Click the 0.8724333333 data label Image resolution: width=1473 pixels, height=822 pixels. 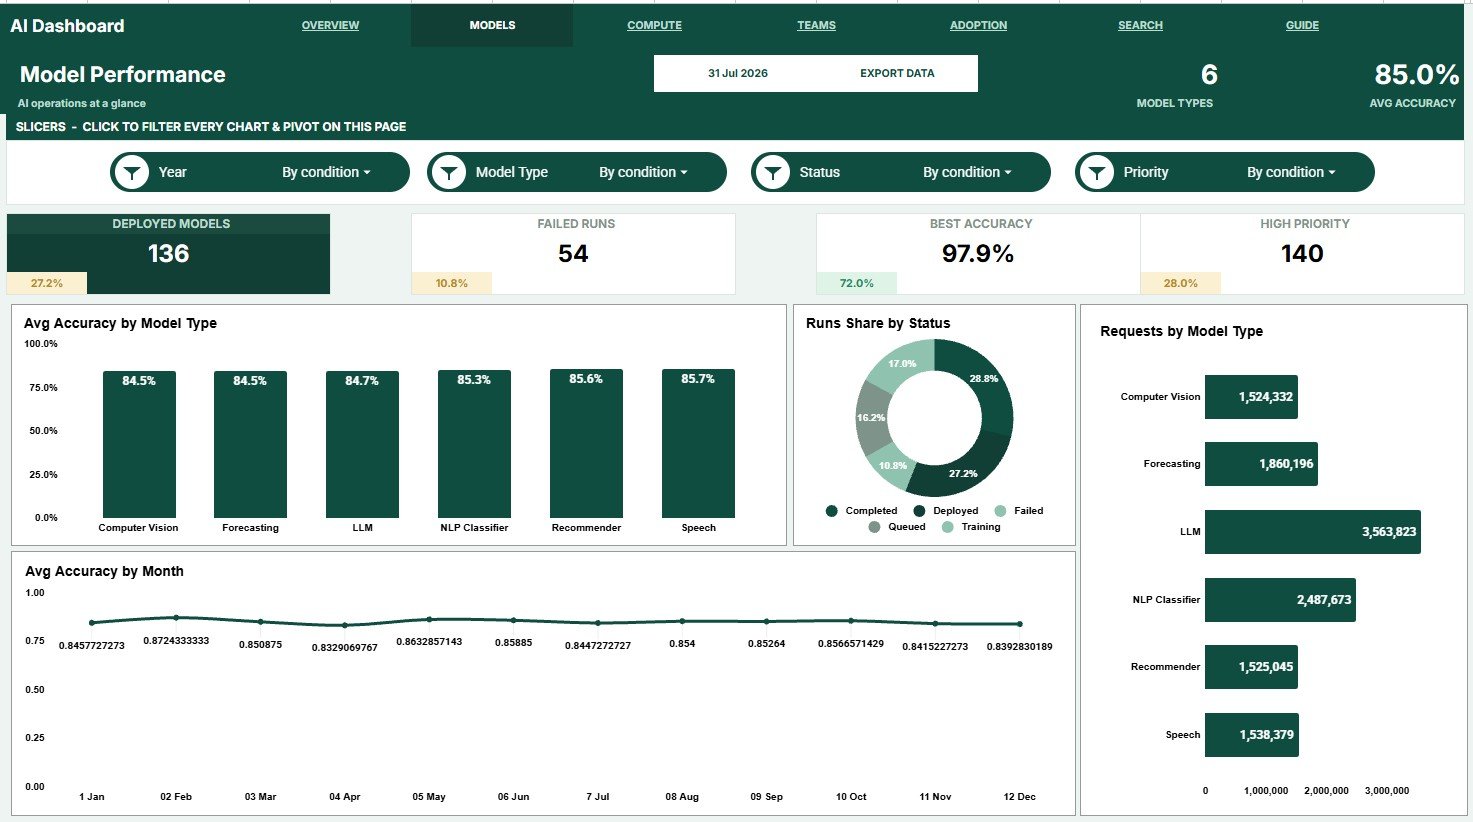pyautogui.click(x=176, y=640)
